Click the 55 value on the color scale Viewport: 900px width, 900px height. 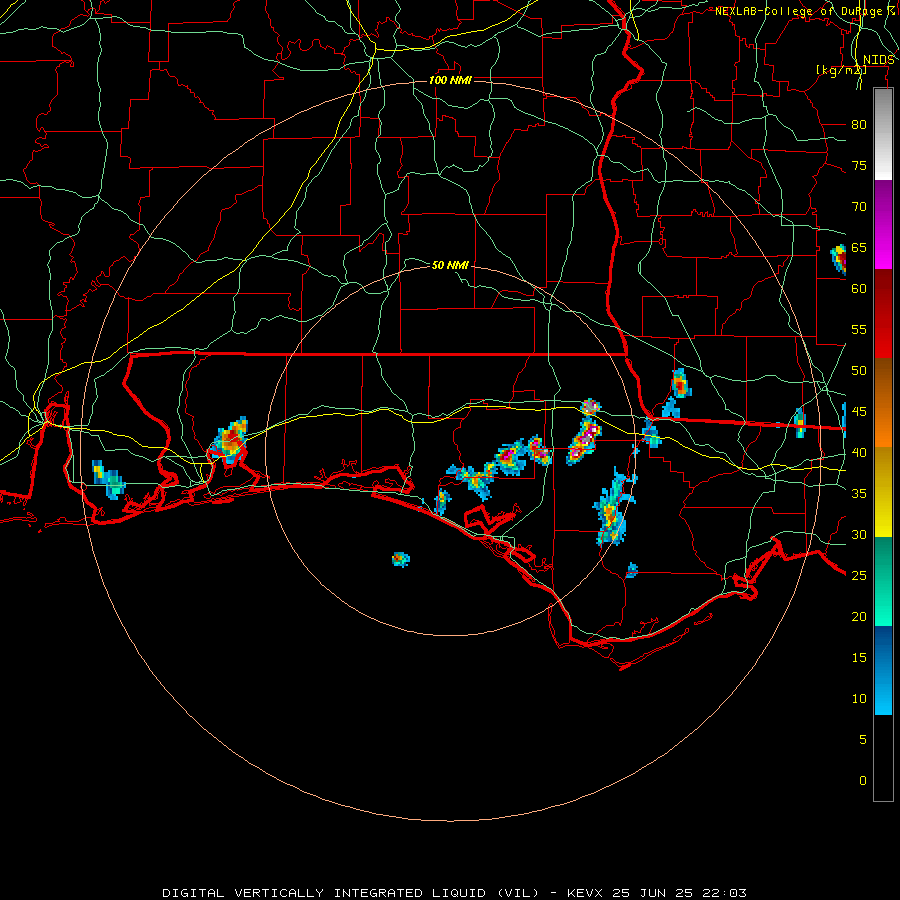point(859,329)
